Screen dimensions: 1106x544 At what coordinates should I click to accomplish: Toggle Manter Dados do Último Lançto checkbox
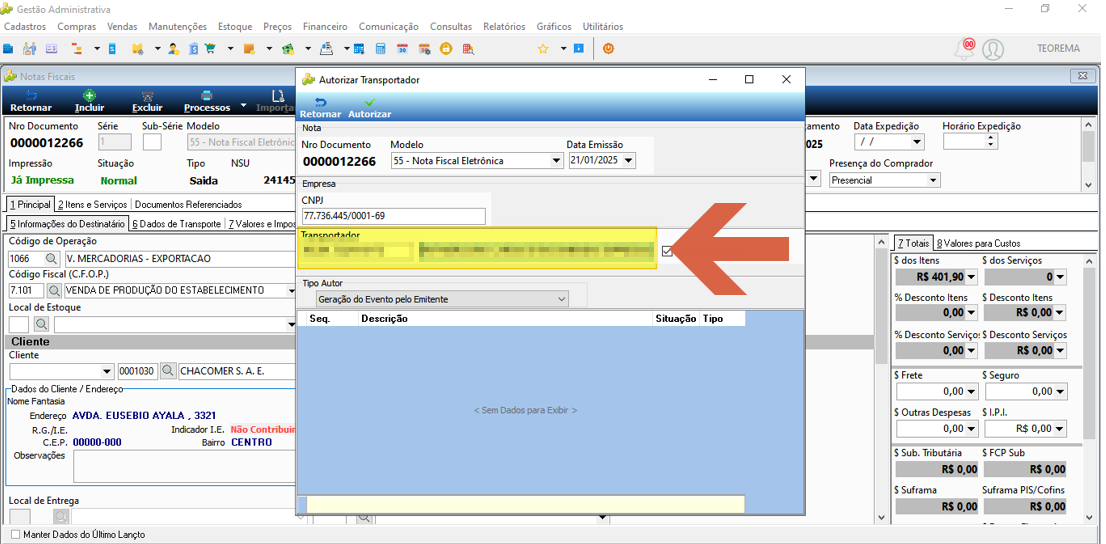pos(16,535)
